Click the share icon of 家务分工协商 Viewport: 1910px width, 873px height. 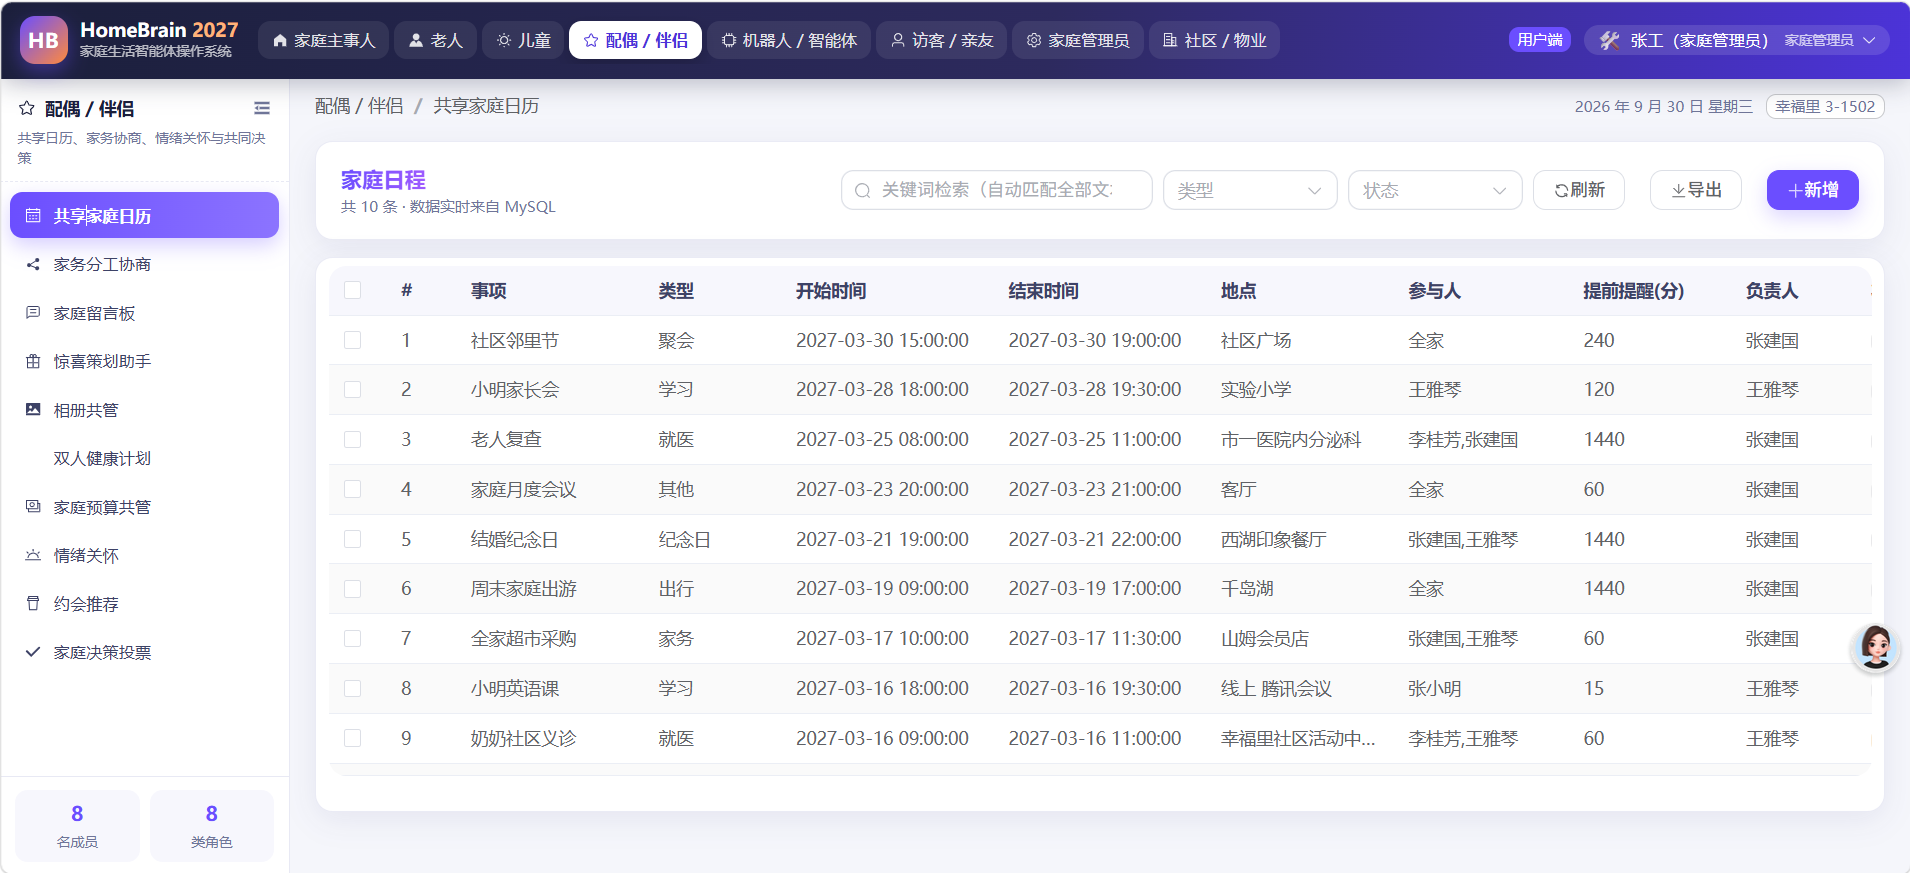pyautogui.click(x=33, y=264)
